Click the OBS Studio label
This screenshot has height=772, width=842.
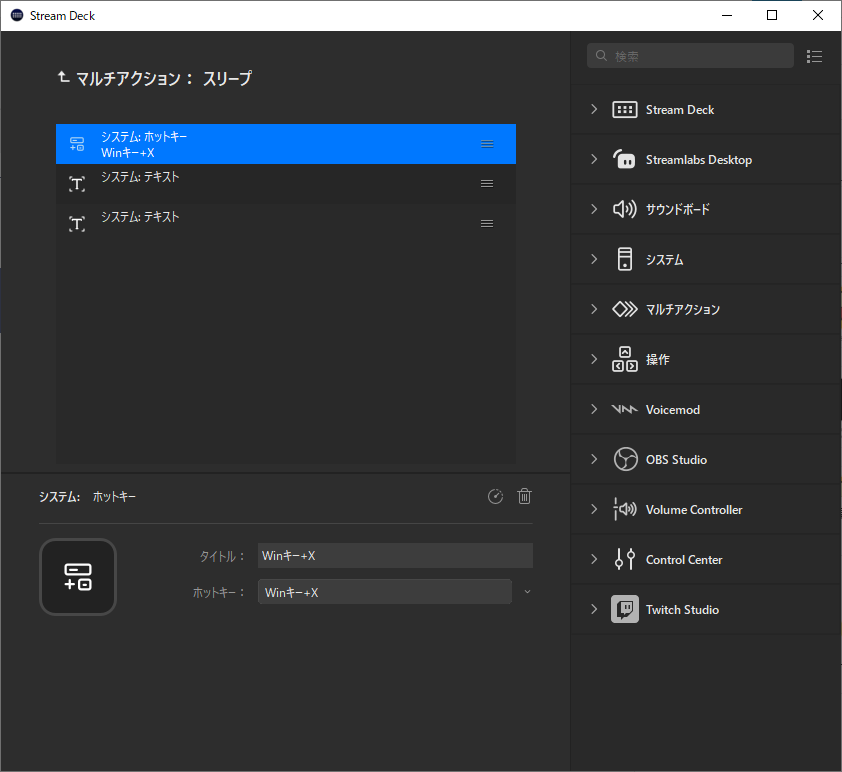point(676,460)
